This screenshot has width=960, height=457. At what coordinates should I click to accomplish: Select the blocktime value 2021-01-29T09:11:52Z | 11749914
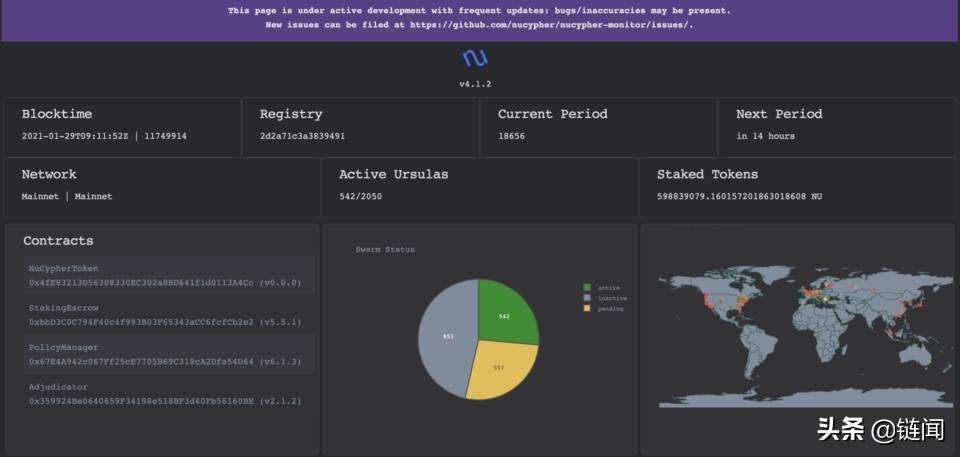coord(104,136)
